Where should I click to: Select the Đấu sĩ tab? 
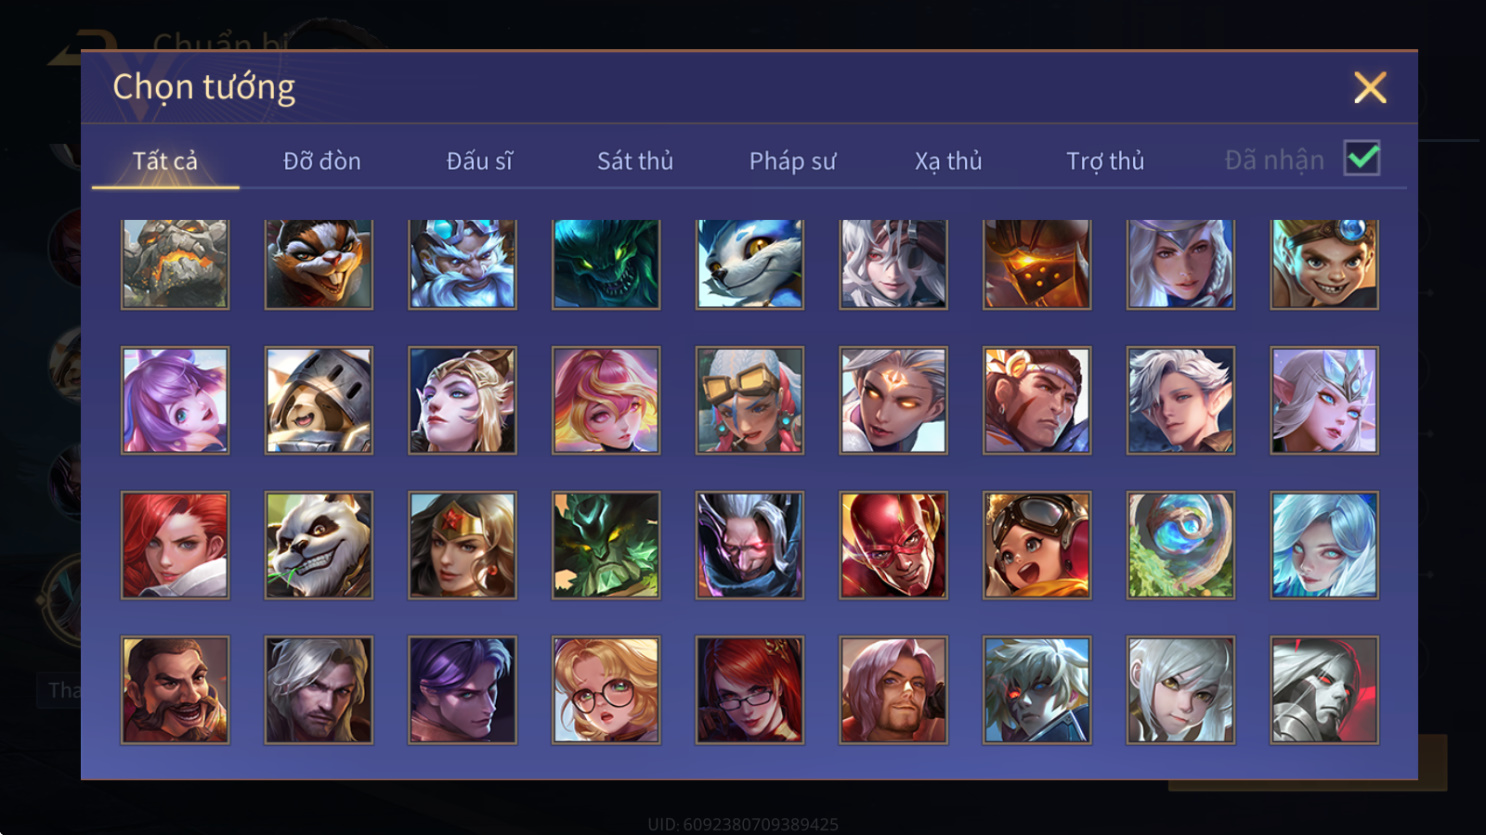[x=479, y=161]
